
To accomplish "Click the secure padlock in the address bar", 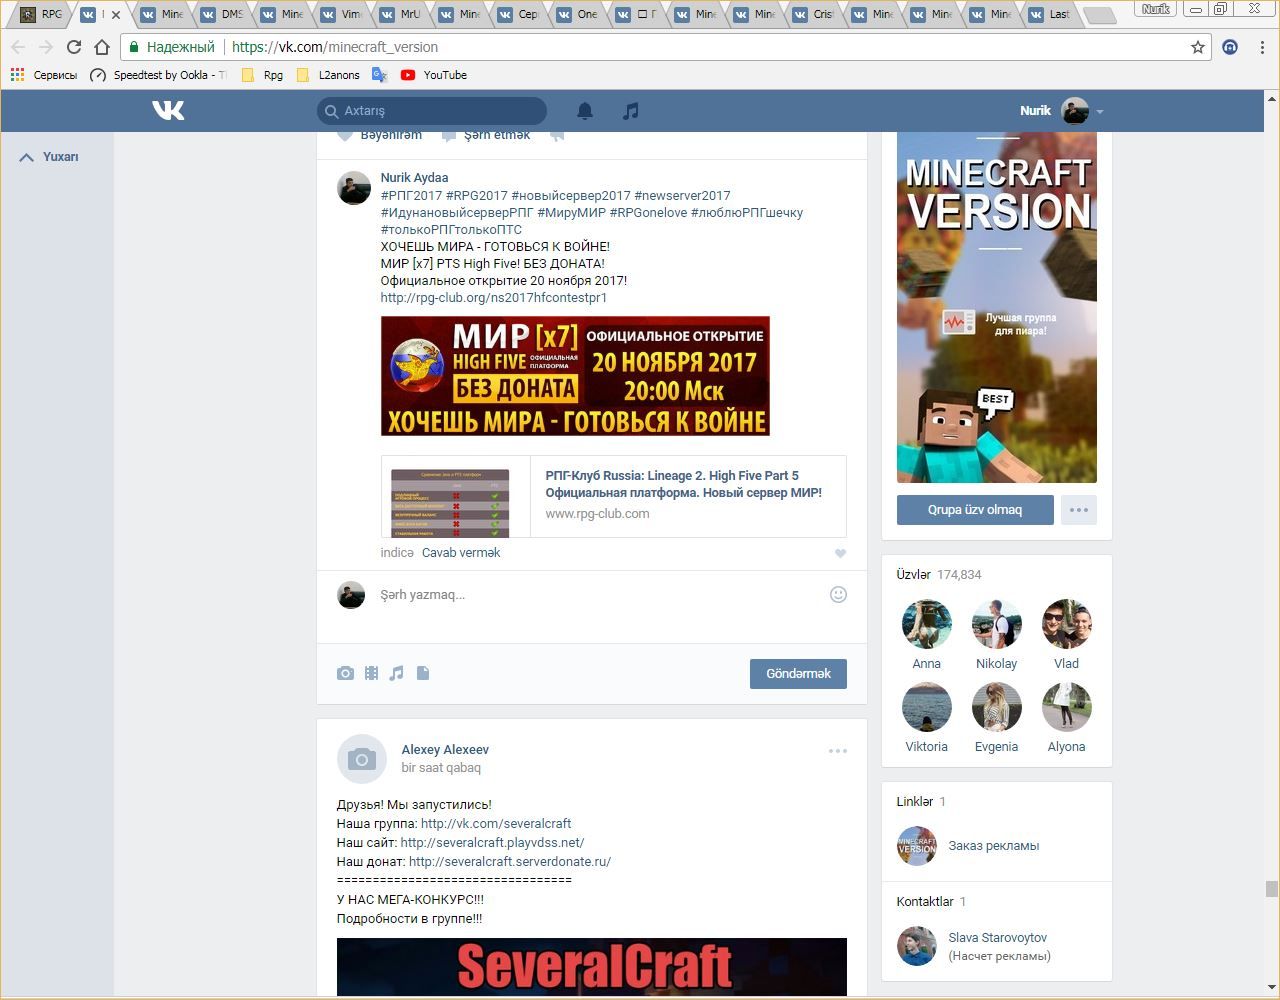I will click(x=133, y=47).
